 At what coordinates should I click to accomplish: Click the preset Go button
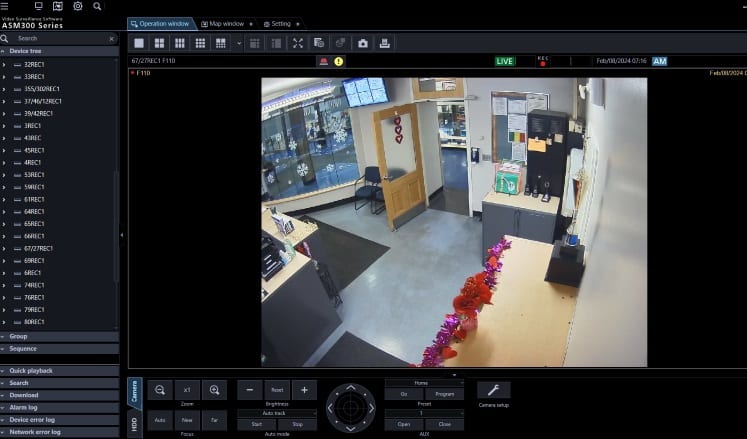404,394
